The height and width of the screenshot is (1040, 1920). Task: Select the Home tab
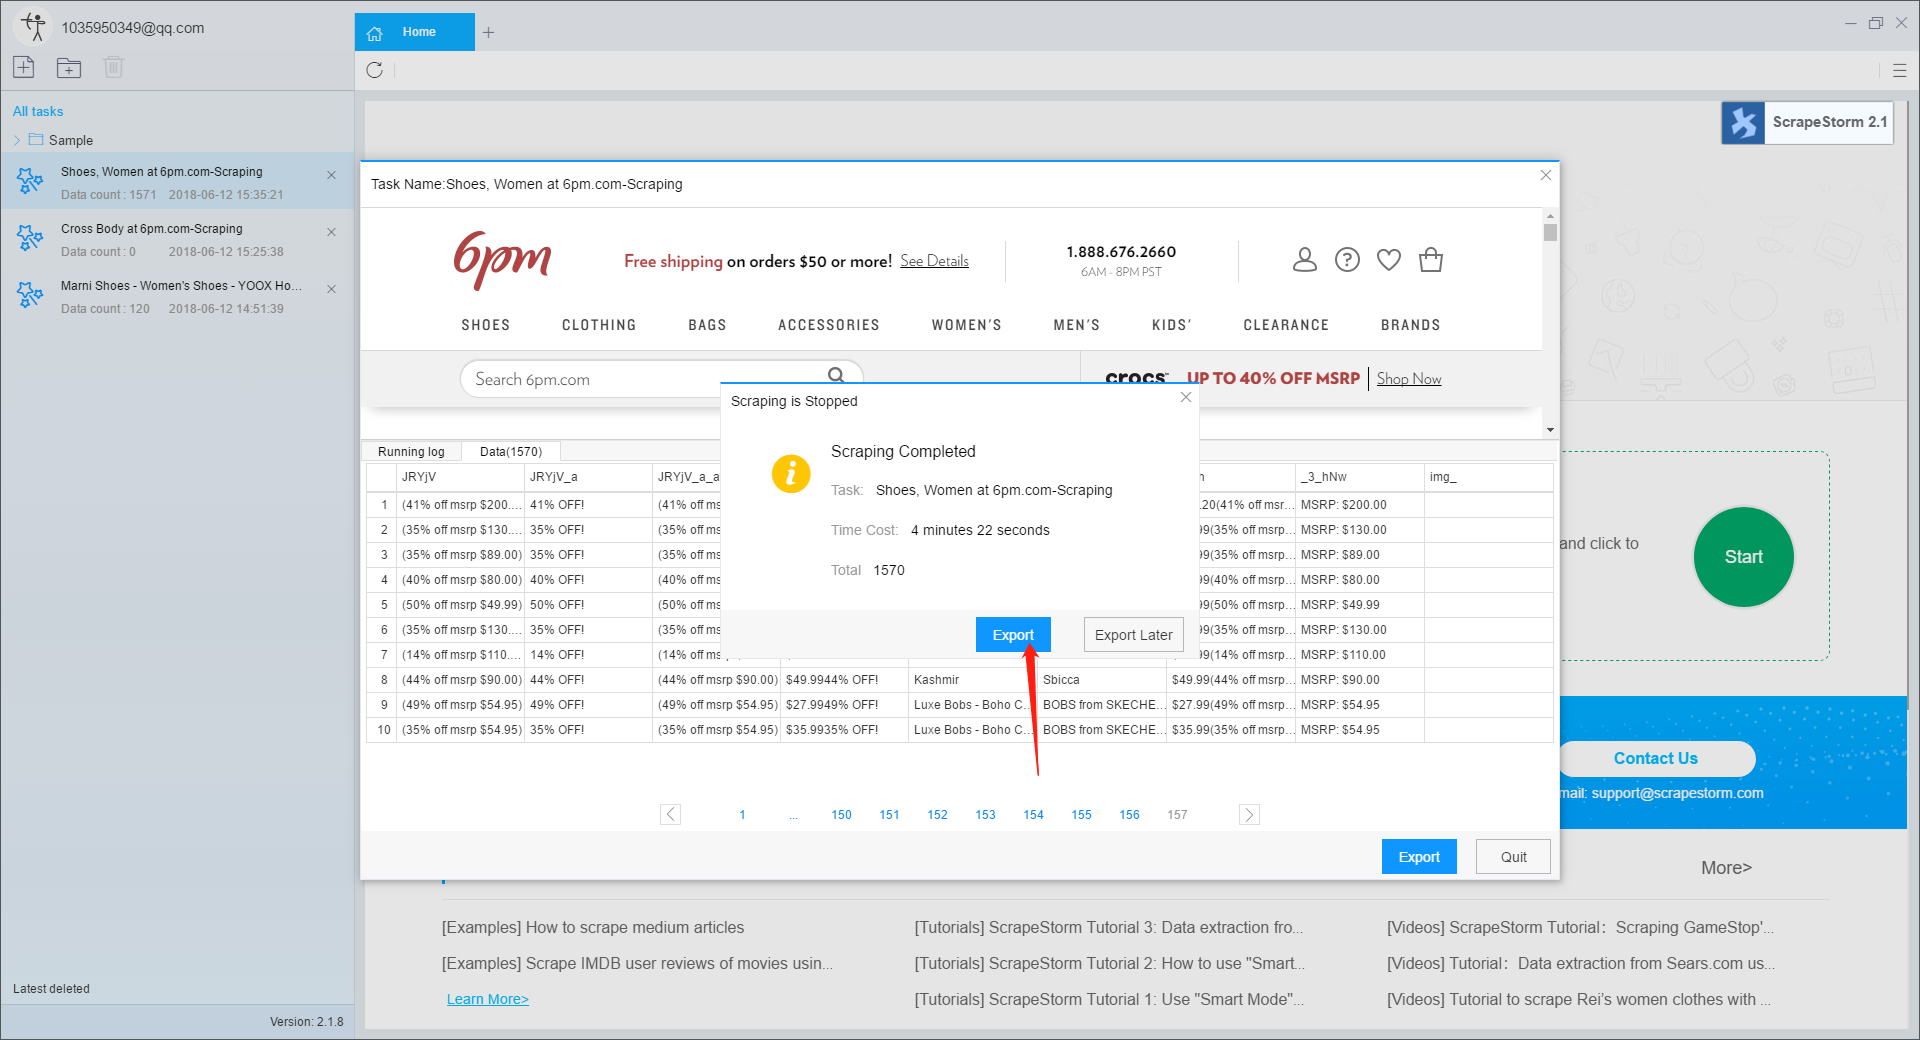point(415,32)
